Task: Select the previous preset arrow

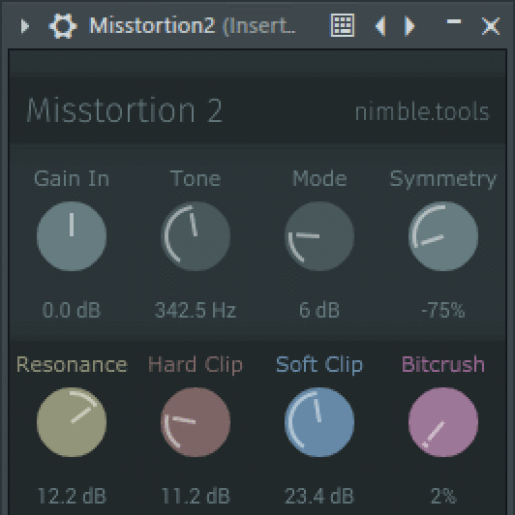Action: (x=381, y=26)
